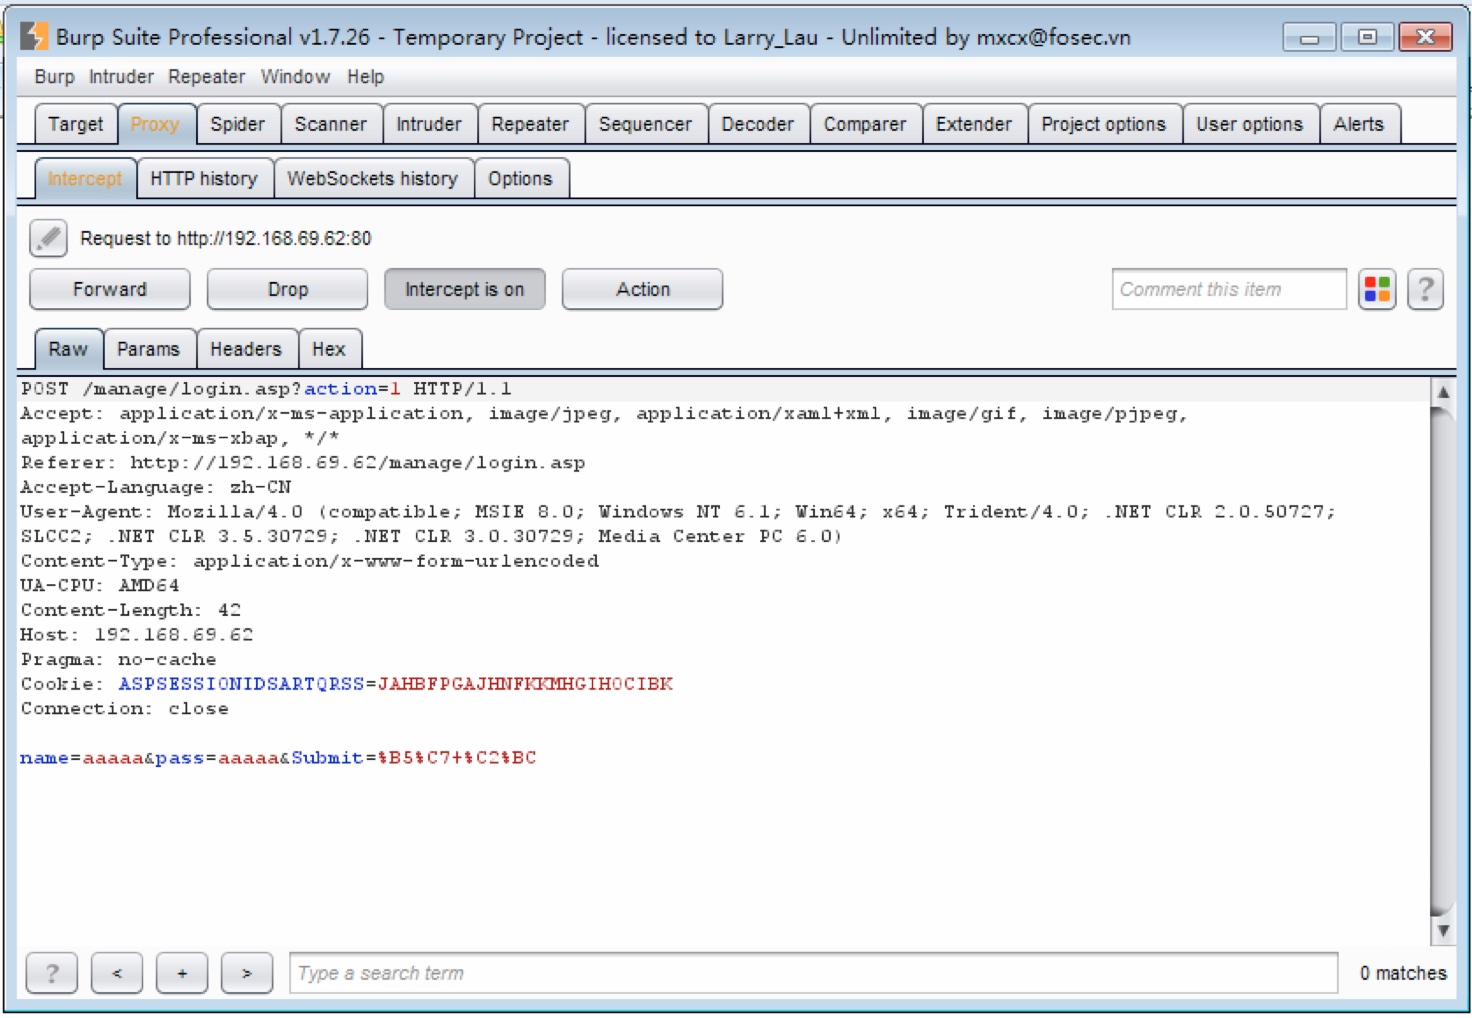Click the Referer header line
The height and width of the screenshot is (1018, 1472).
[x=303, y=463]
